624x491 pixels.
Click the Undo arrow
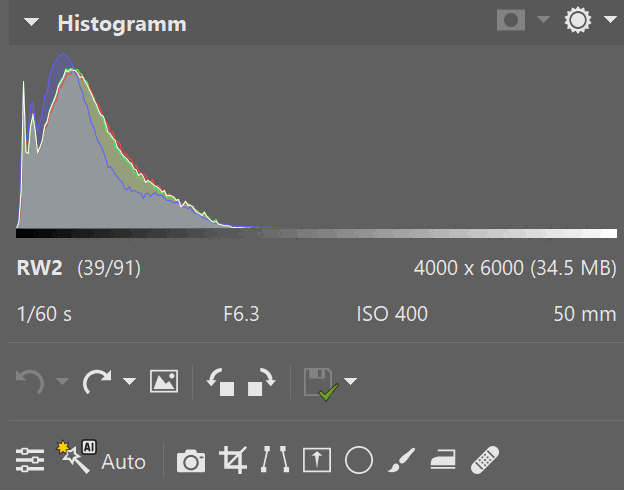point(30,381)
